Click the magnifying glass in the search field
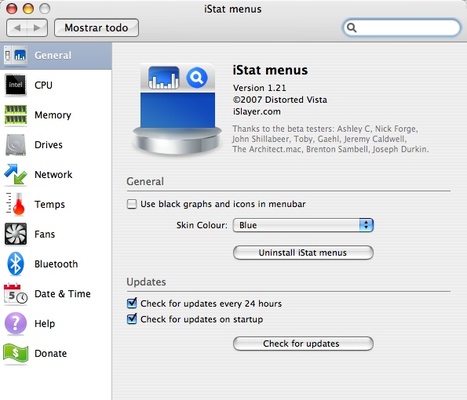 (x=351, y=28)
